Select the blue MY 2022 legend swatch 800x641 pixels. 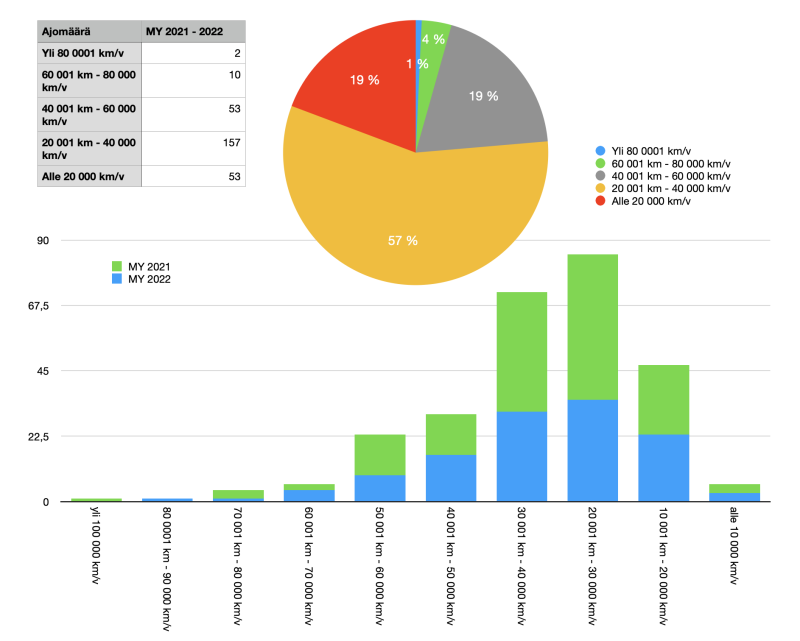point(117,280)
